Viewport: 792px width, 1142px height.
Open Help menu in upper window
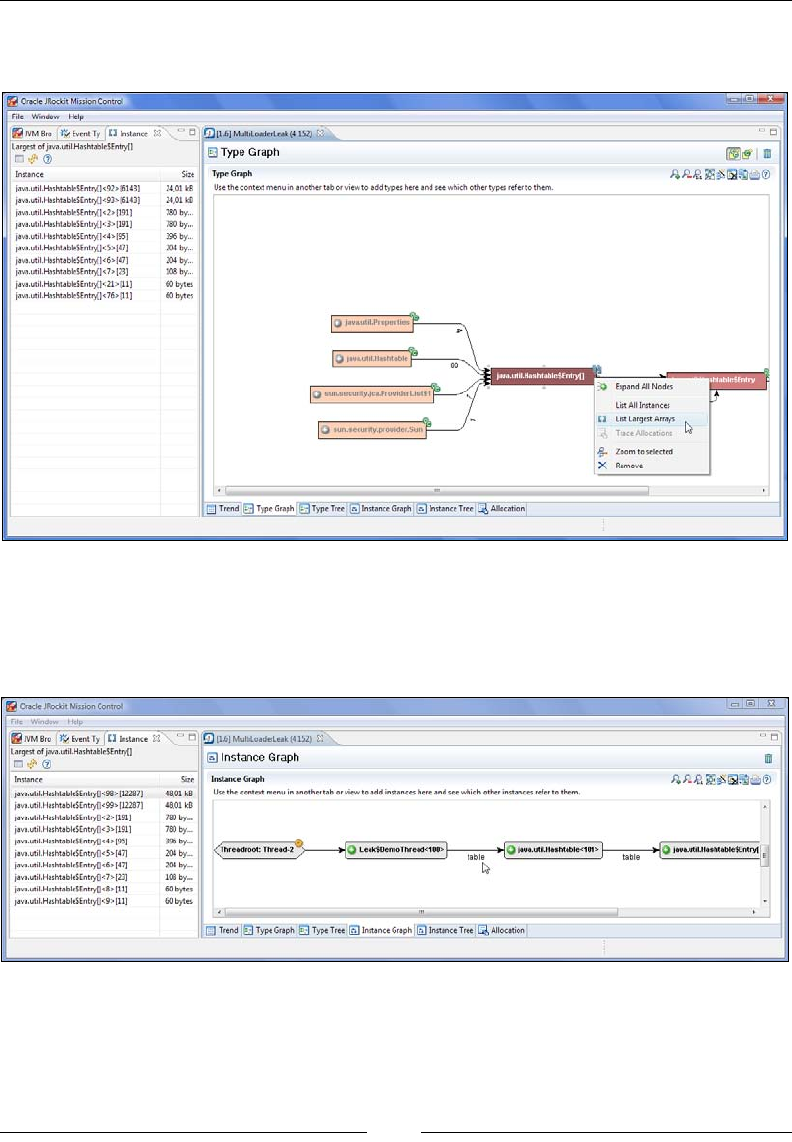76,117
